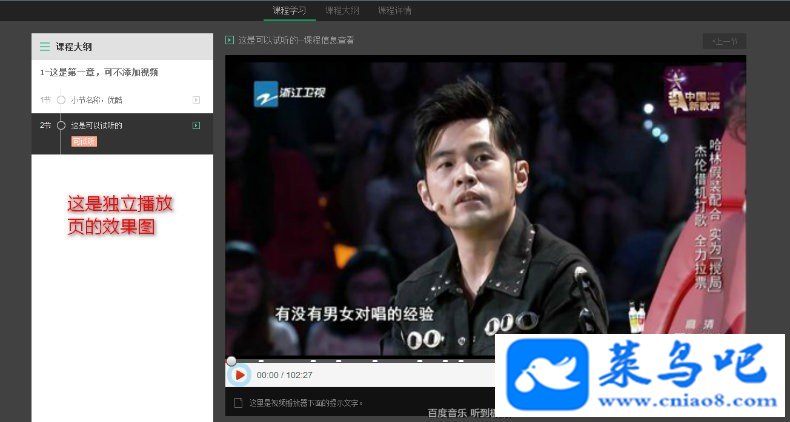Select the circle marker for section 1
Image resolution: width=790 pixels, height=422 pixels.
[x=61, y=100]
